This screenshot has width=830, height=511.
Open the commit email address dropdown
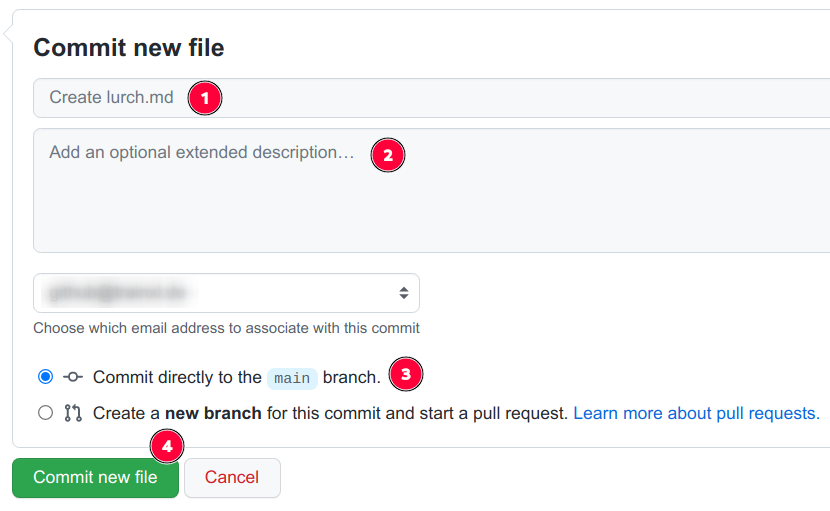[x=226, y=293]
